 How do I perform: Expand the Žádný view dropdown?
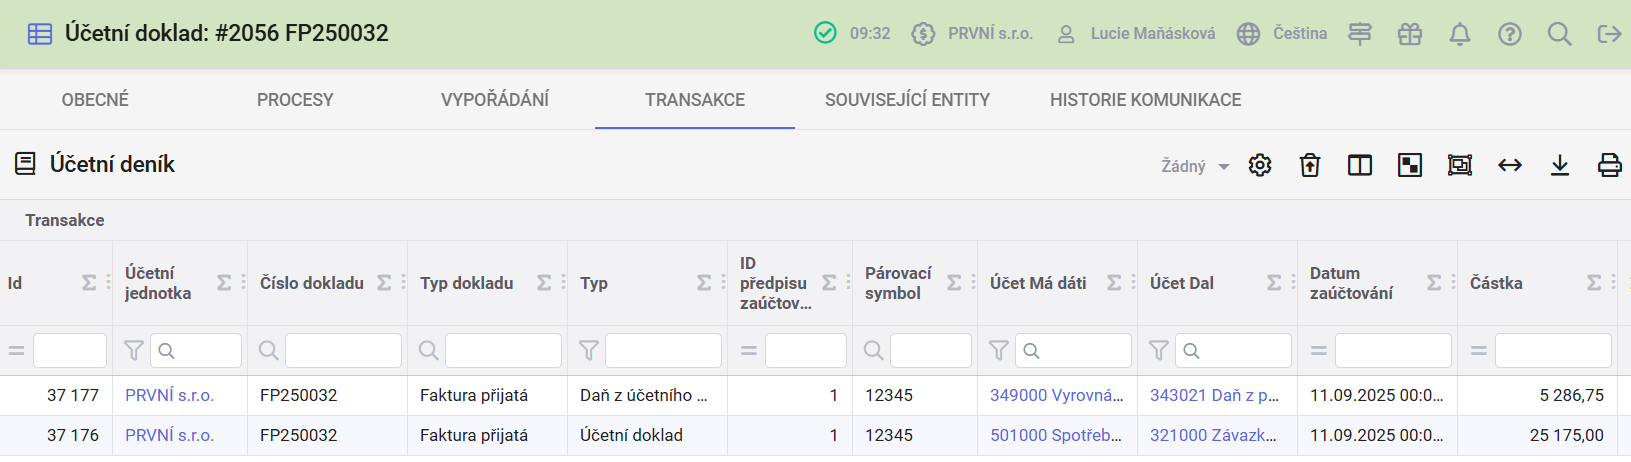tap(1195, 166)
